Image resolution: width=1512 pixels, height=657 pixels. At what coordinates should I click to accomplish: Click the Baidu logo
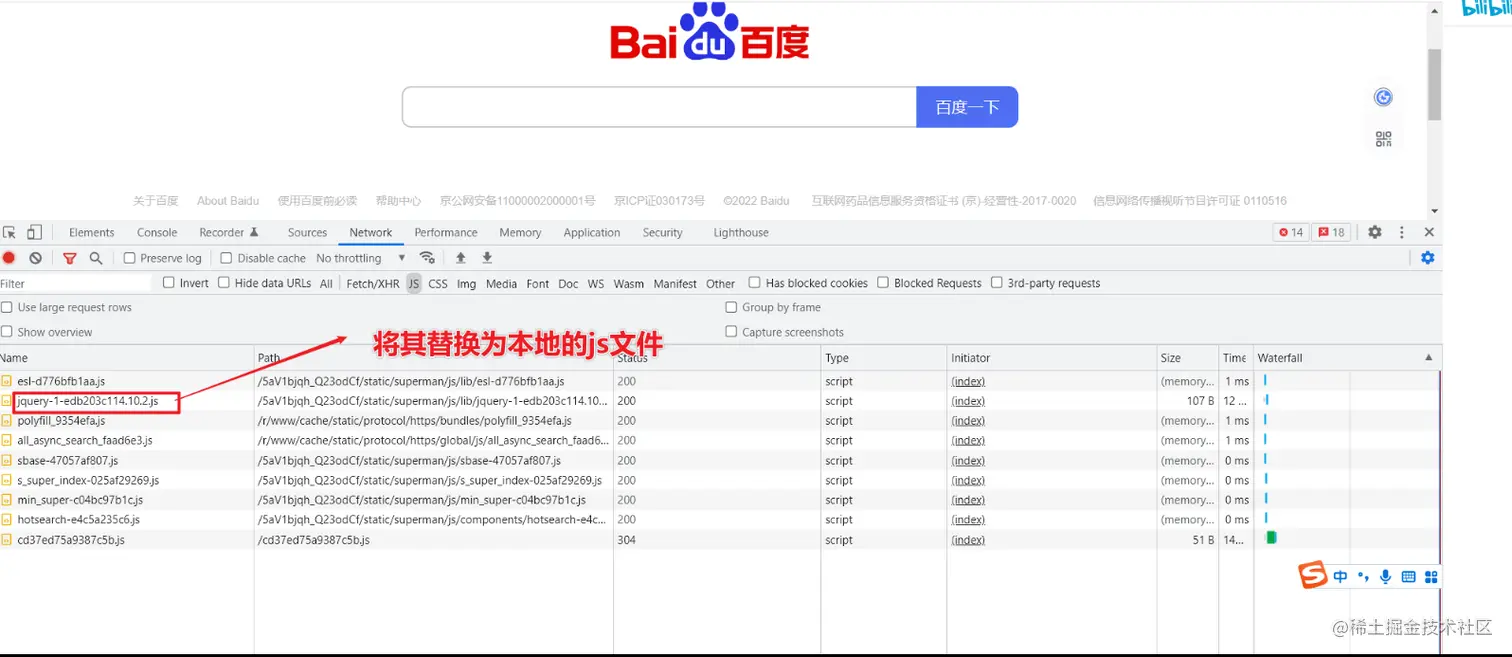click(709, 33)
